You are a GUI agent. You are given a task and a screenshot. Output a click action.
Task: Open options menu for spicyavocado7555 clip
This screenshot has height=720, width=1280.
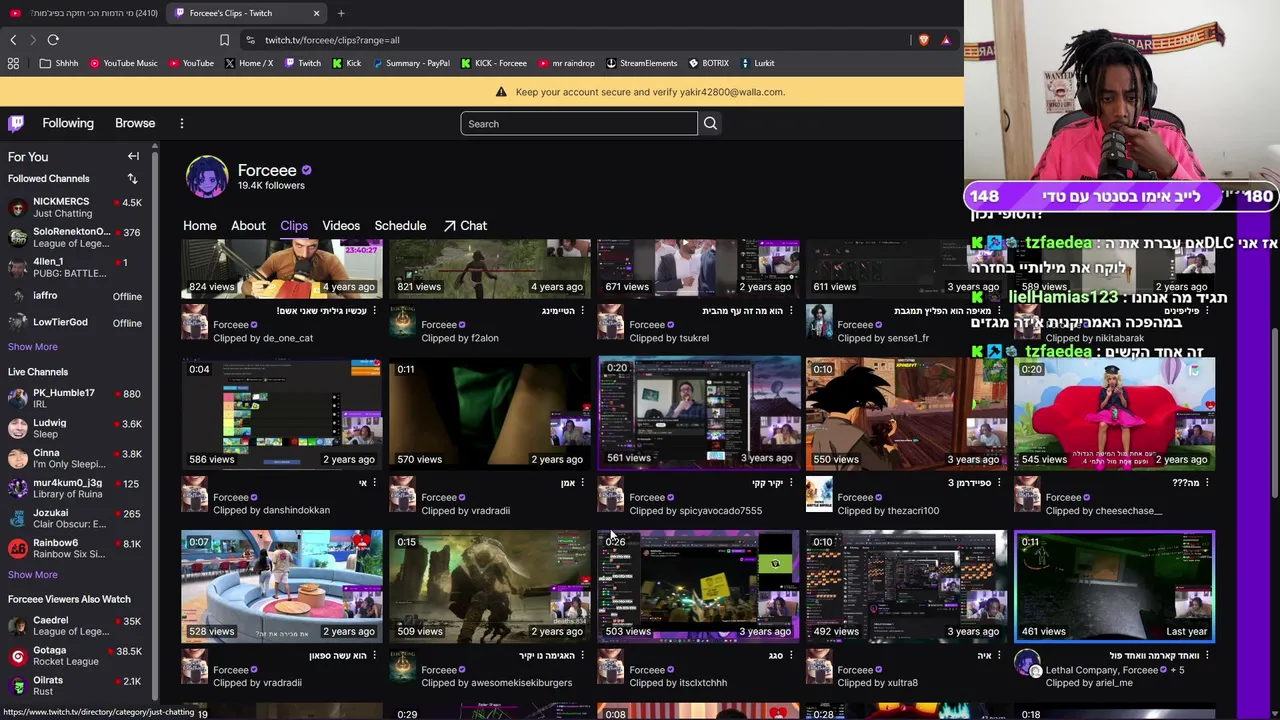click(x=791, y=483)
